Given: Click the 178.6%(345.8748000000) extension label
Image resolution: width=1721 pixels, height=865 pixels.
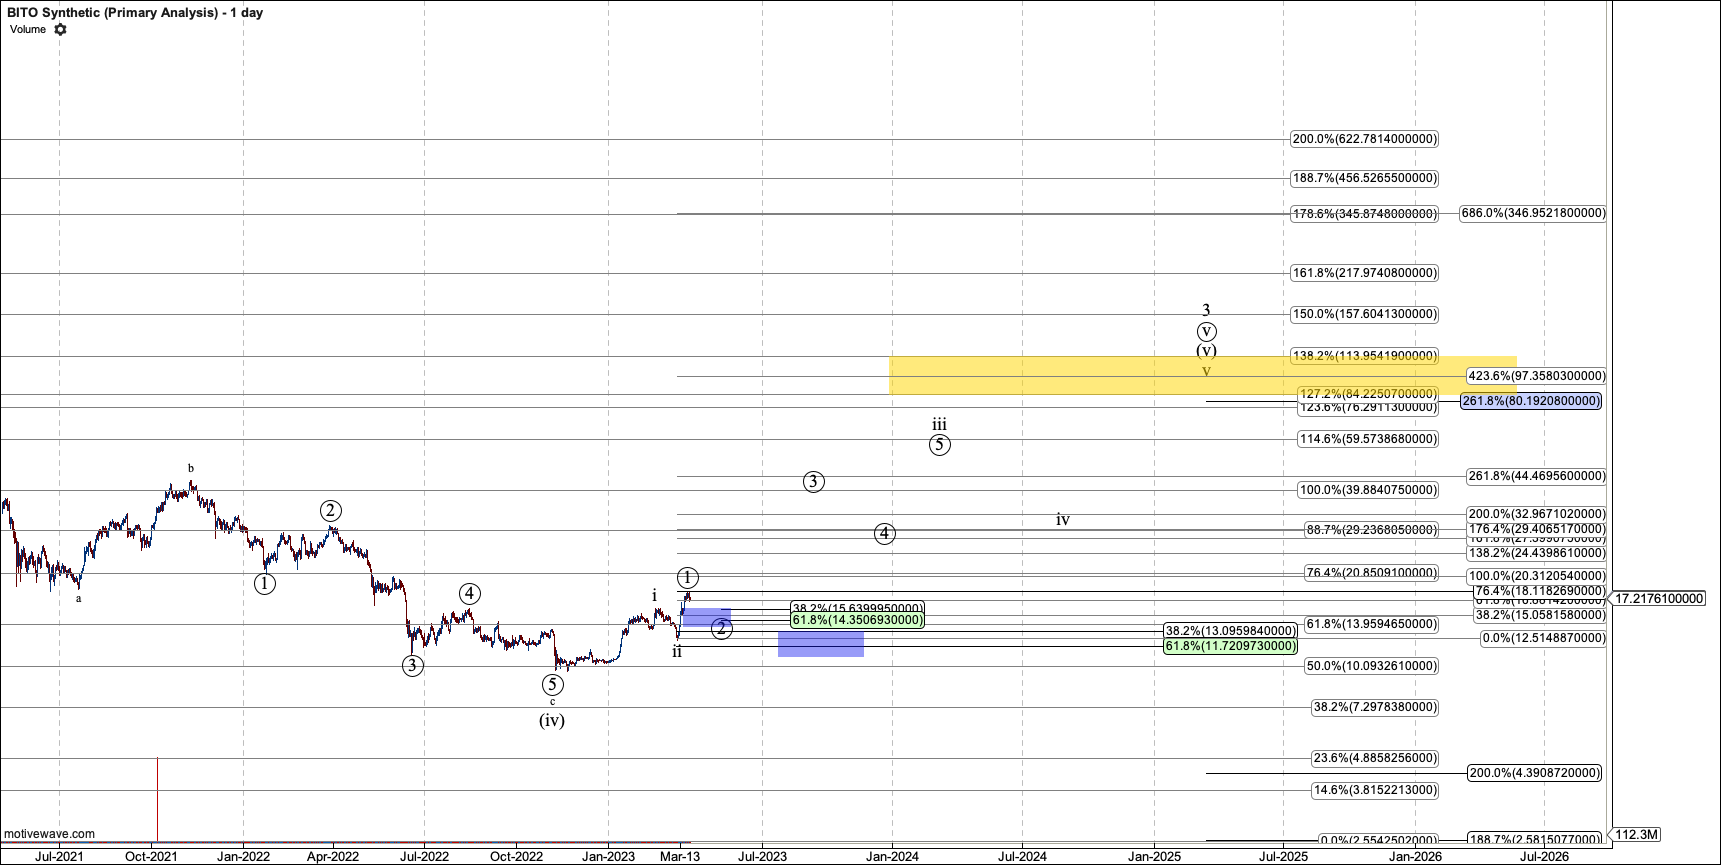Looking at the screenshot, I should tap(1364, 213).
